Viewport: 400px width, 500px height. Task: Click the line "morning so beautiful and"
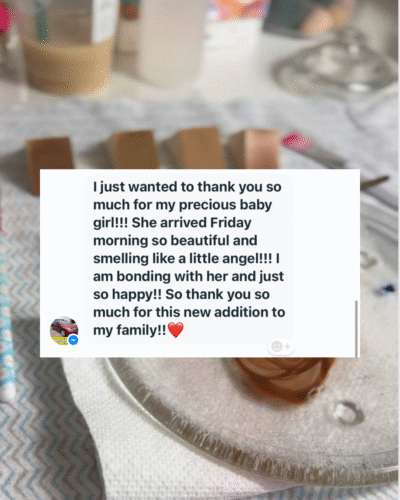click(x=175, y=241)
